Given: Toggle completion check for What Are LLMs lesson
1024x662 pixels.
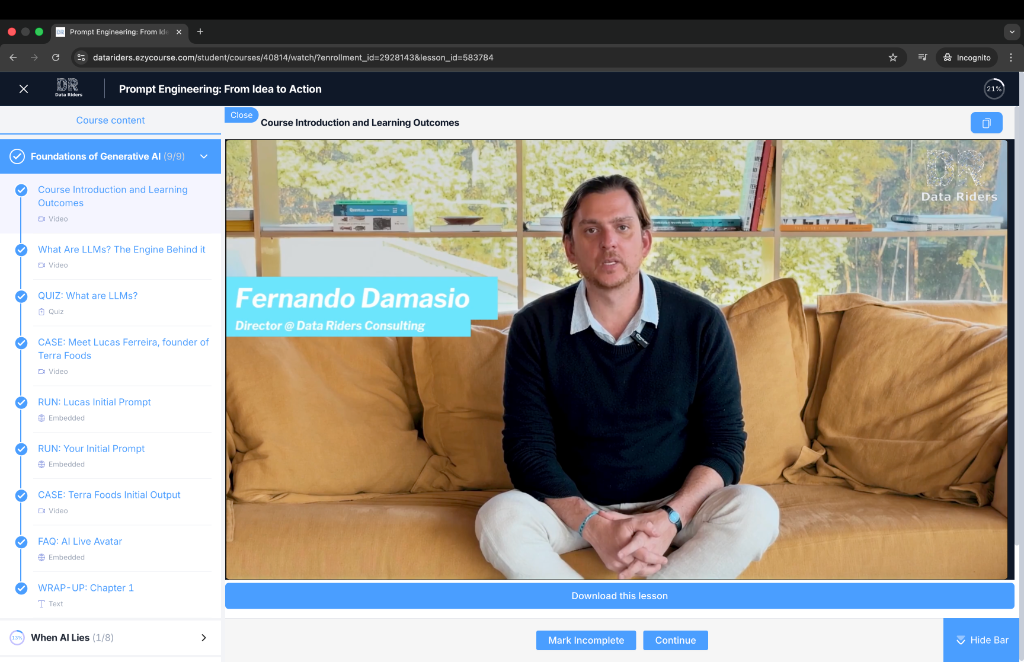Looking at the screenshot, I should coord(22,250).
